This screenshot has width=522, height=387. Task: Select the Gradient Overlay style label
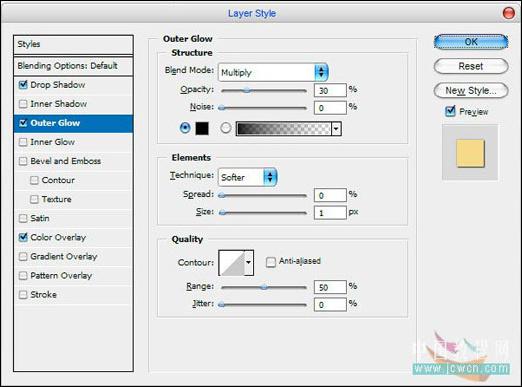[64, 257]
